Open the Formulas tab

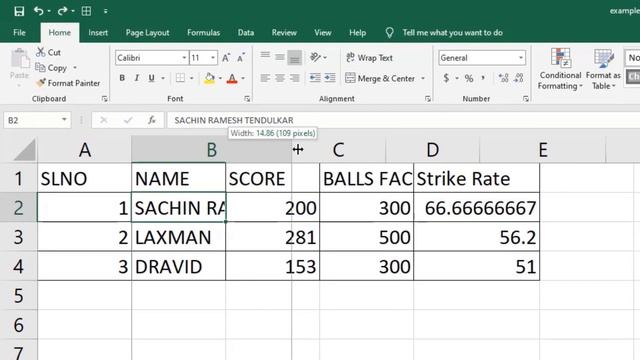tap(203, 33)
